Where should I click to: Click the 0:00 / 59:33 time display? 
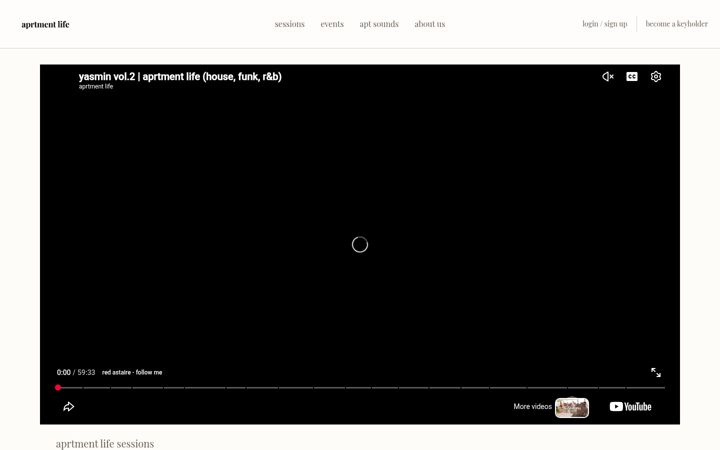click(x=76, y=372)
